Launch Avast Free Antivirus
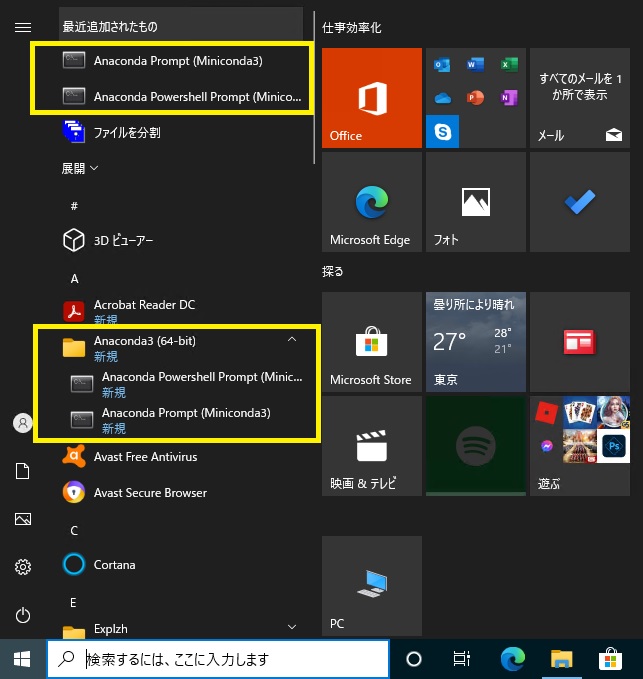Screen dimensions: 643x679 coord(182,456)
